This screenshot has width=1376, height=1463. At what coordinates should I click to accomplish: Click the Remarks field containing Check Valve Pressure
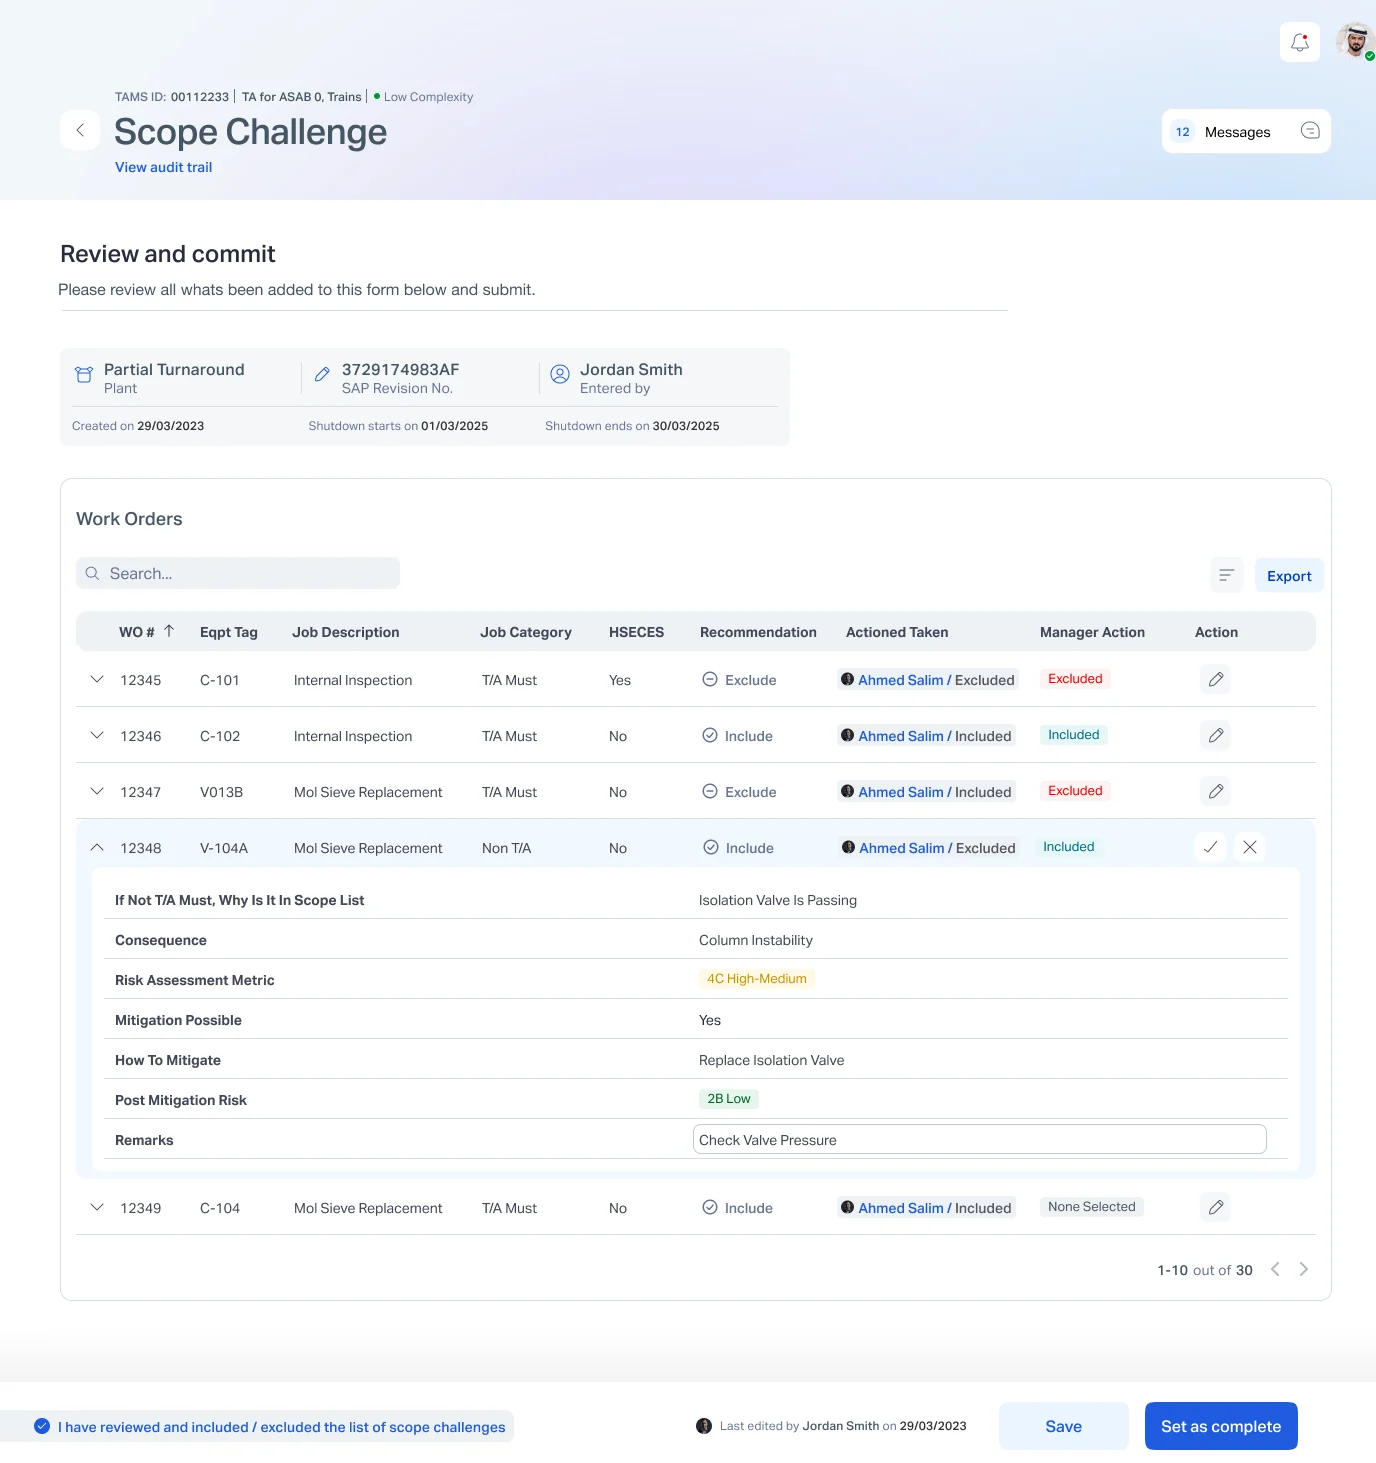click(980, 1139)
